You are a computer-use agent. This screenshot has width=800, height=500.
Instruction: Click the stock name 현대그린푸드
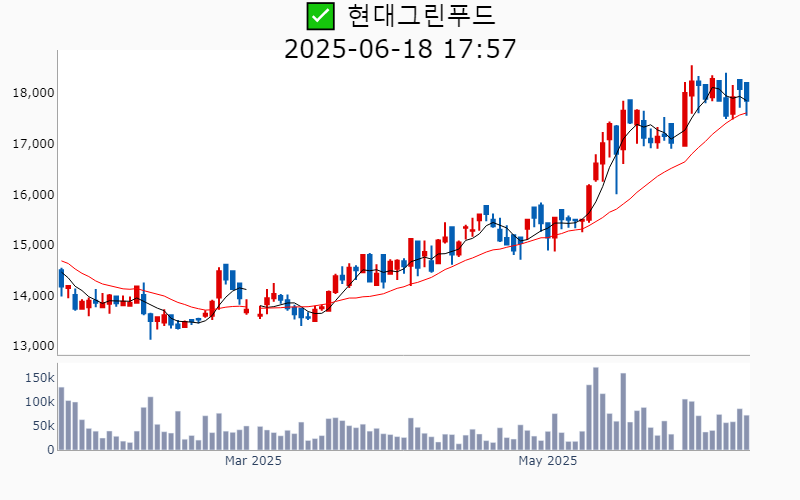click(421, 15)
